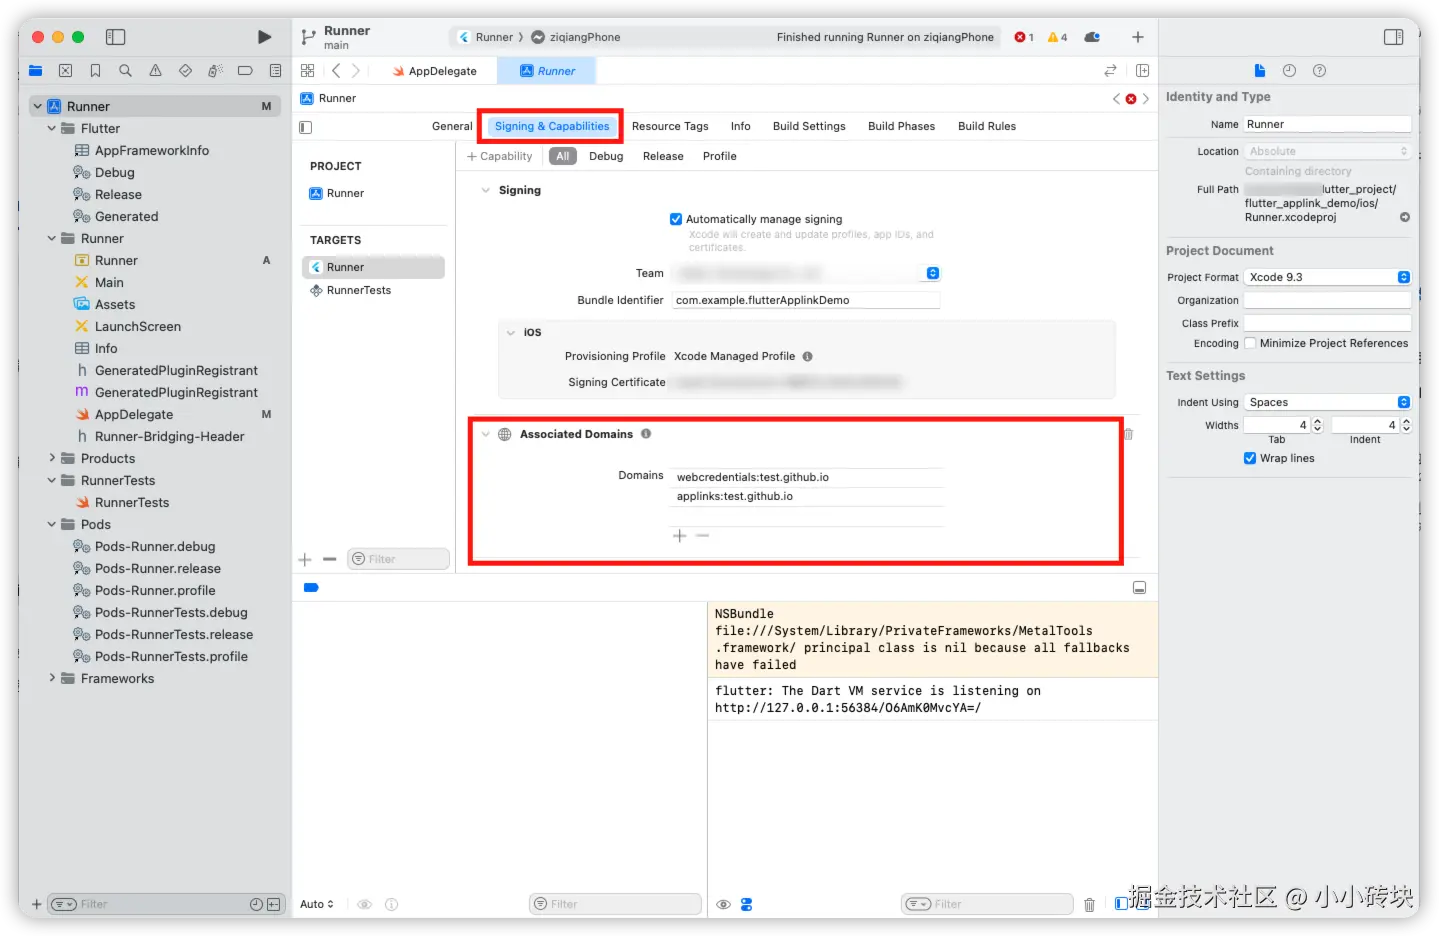Select Pods-Runner.debug file
This screenshot has height=936, width=1439.
[155, 546]
